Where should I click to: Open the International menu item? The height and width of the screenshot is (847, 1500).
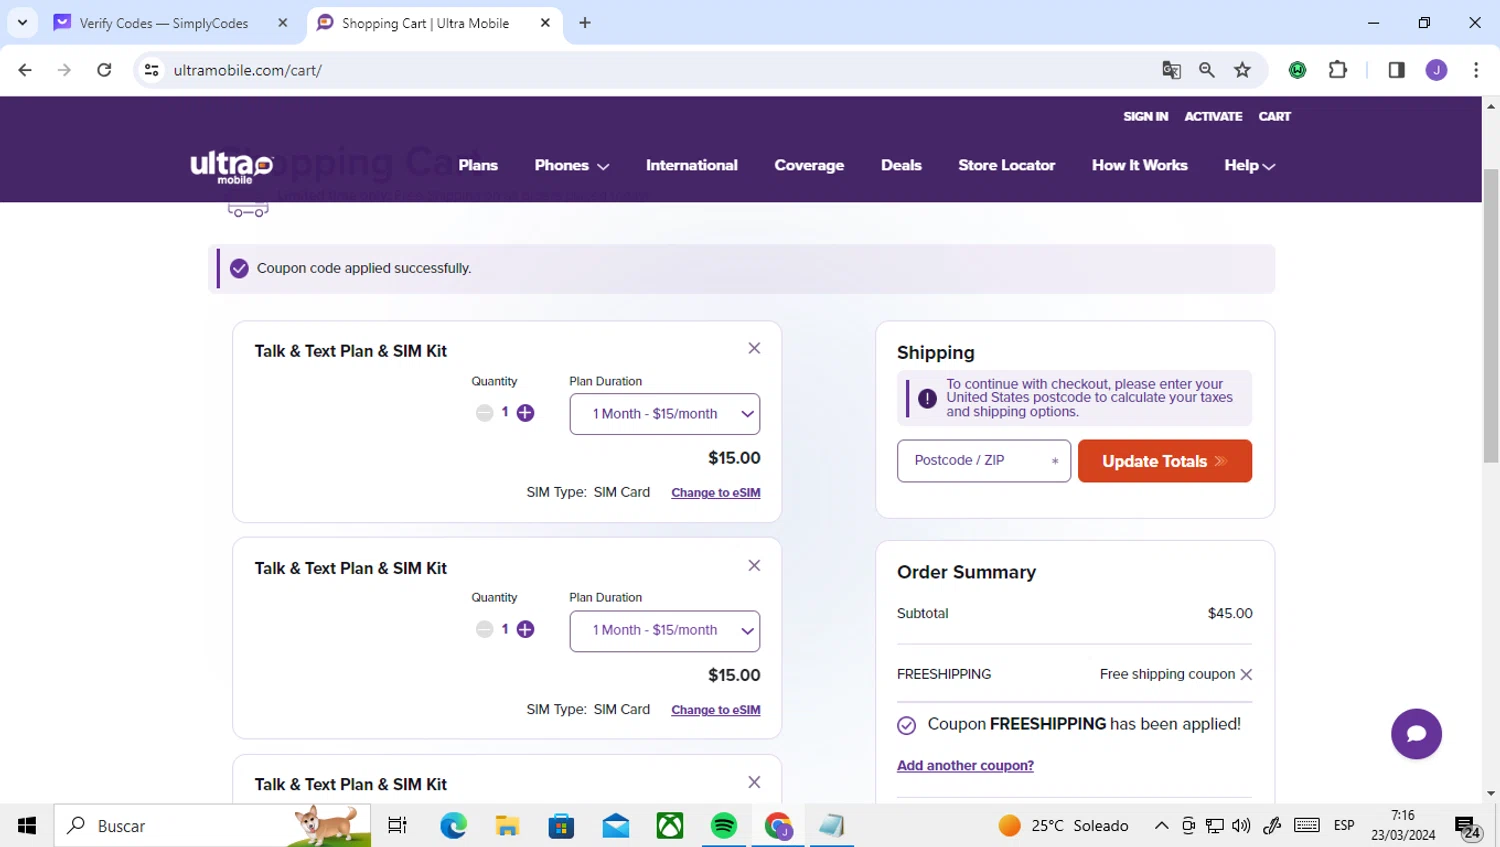coord(692,166)
